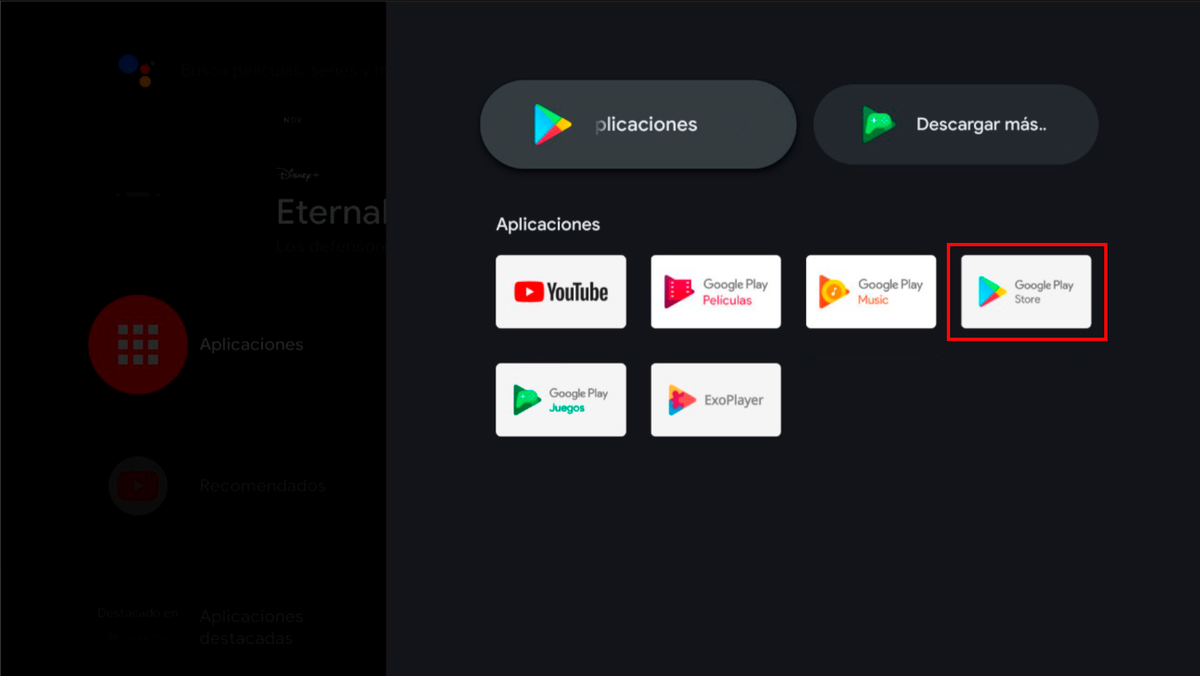Select Aplicaciones row label in sidebar
This screenshot has width=1200, height=676.
click(251, 344)
